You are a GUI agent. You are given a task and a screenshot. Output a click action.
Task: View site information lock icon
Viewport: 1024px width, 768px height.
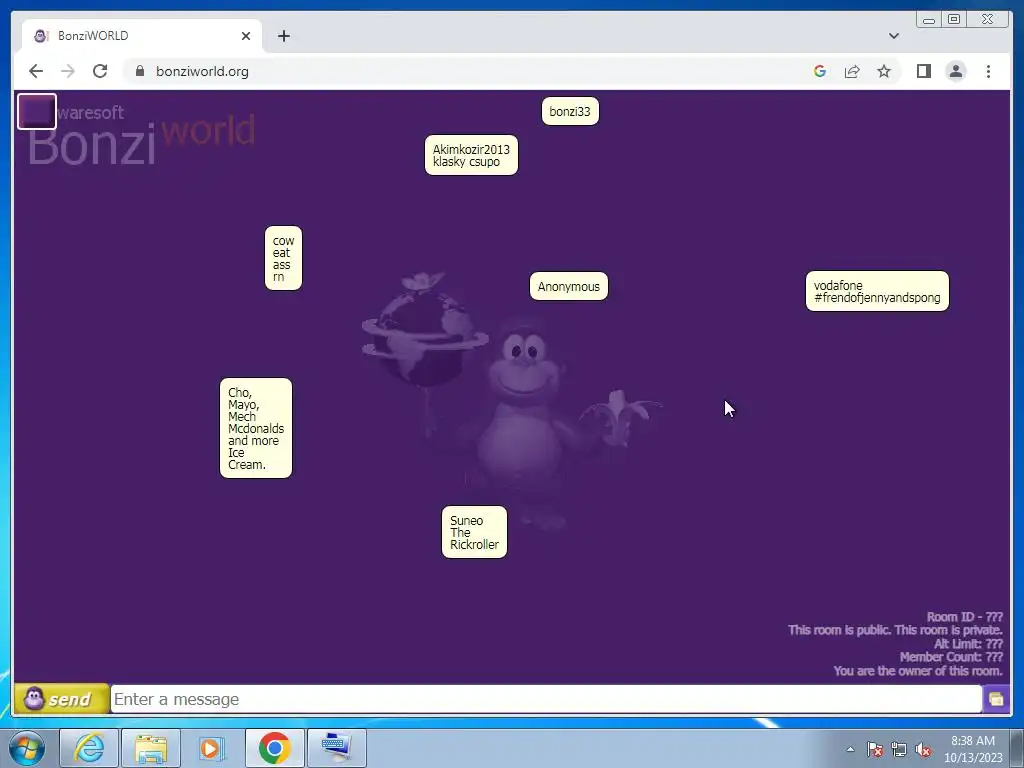coord(140,71)
